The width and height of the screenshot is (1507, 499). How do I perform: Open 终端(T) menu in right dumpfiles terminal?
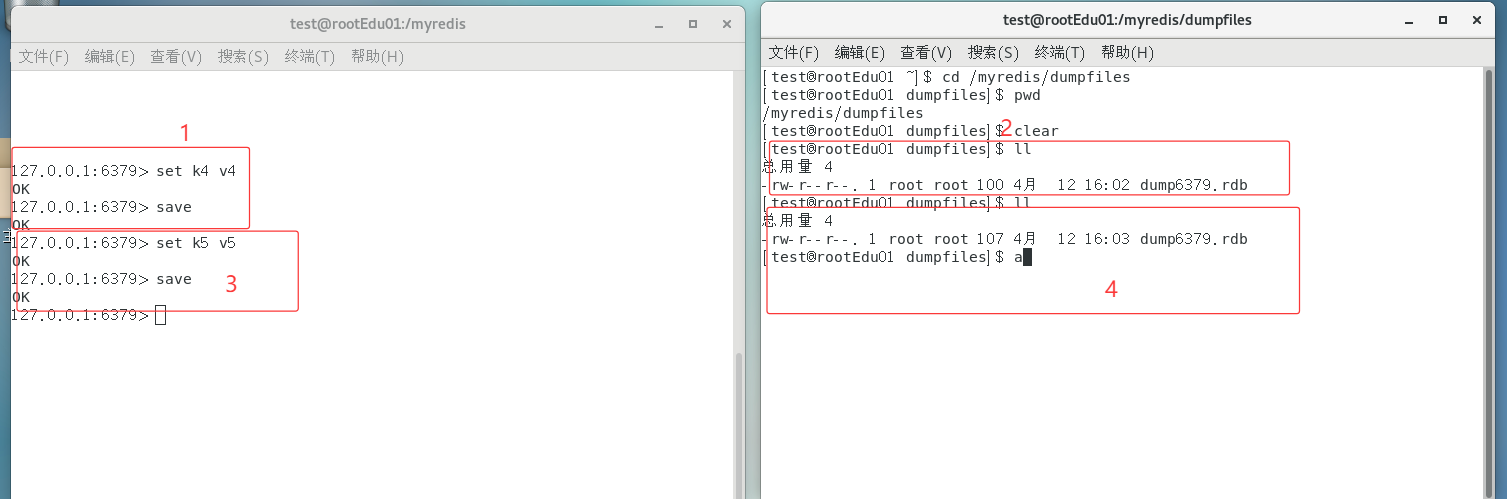click(x=1060, y=52)
